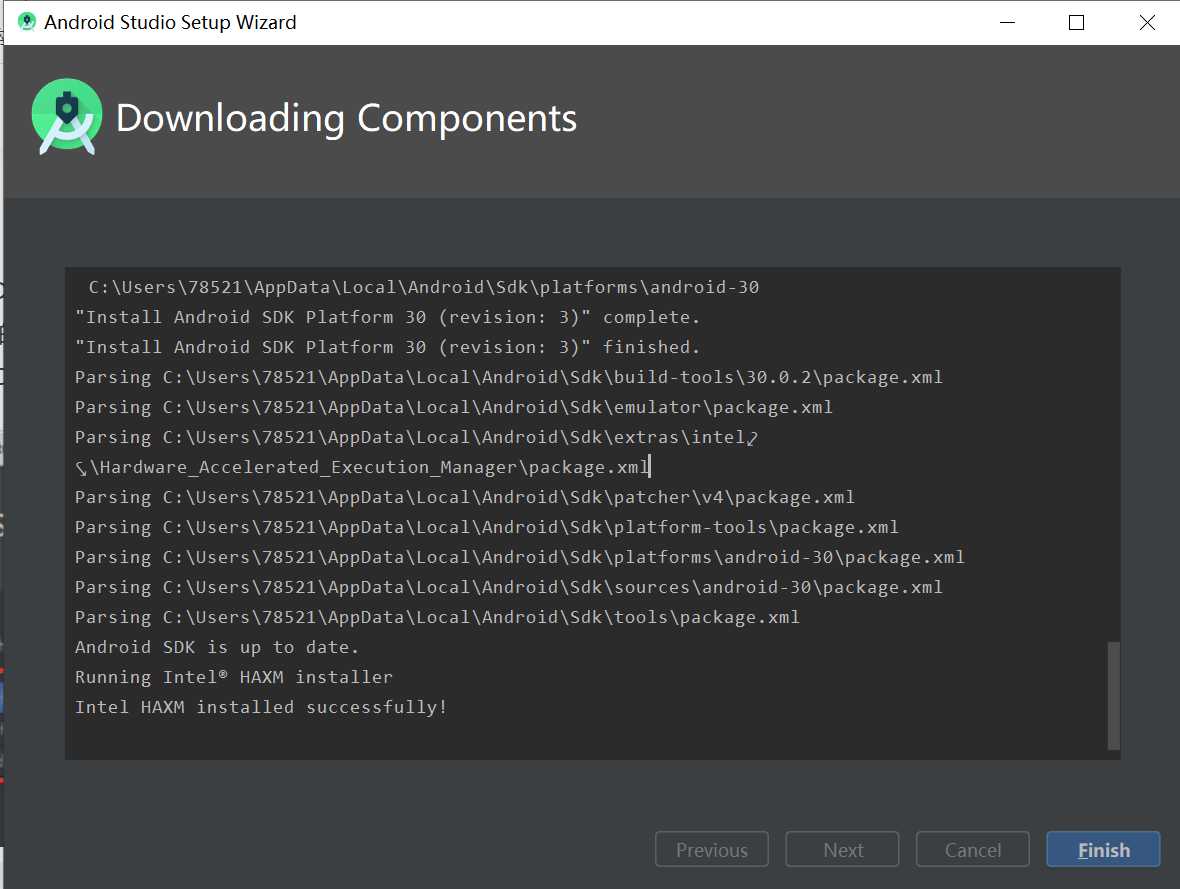Screen dimensions: 1180x889
Task: Click the emulator\package.xml parsing line
Action: 454,406
